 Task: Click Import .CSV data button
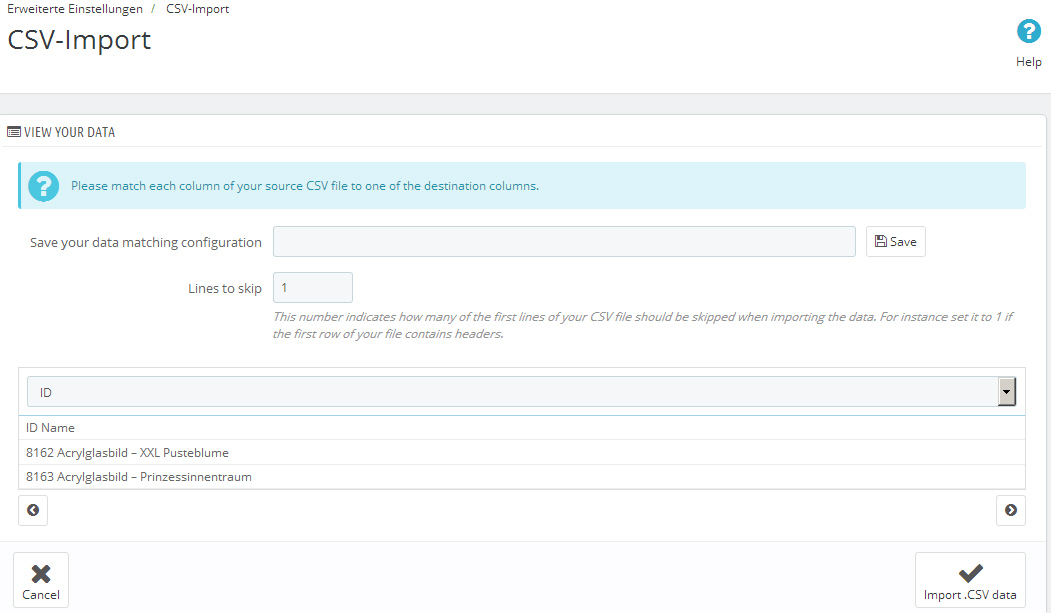pos(970,580)
